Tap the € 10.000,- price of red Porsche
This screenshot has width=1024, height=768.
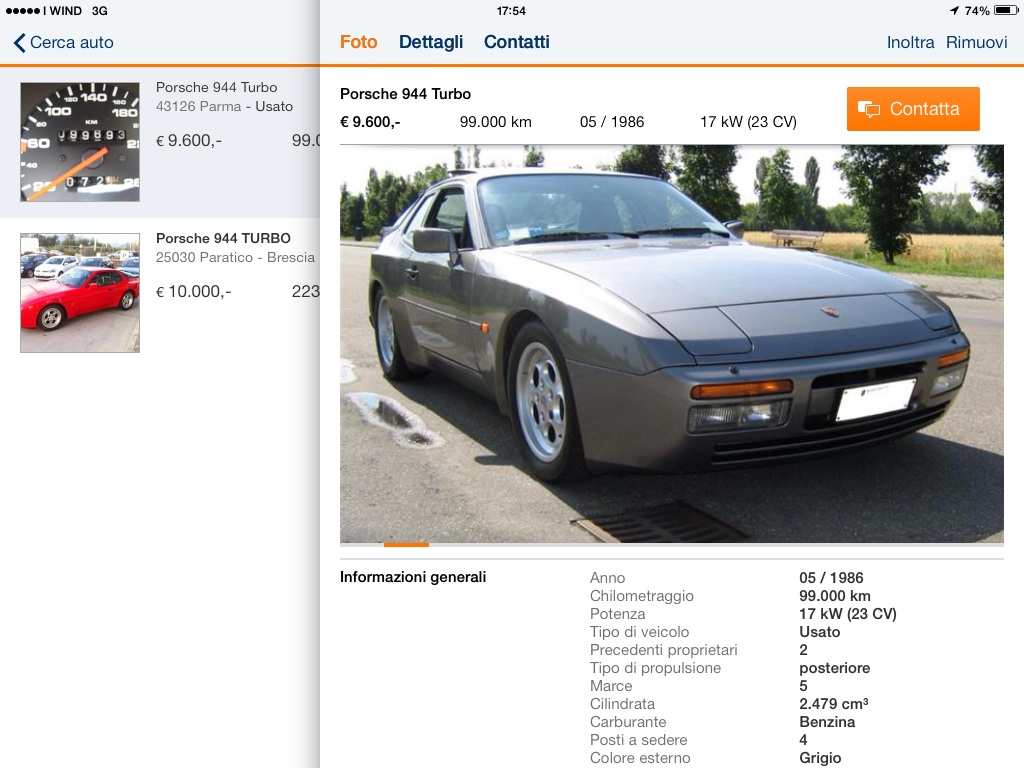(x=193, y=292)
